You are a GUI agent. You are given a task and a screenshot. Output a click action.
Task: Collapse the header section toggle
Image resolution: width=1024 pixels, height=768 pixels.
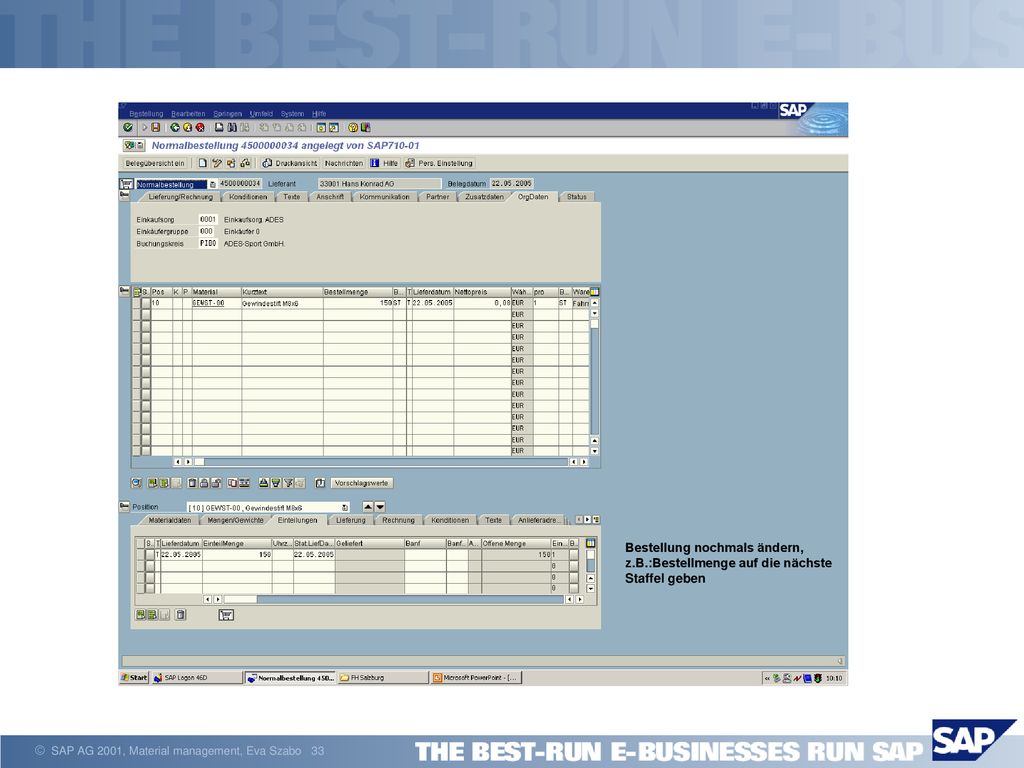tap(124, 195)
